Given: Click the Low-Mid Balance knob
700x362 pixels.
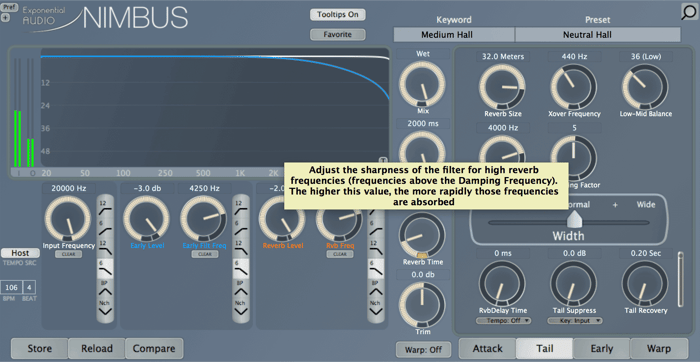Looking at the screenshot, I should click(645, 87).
